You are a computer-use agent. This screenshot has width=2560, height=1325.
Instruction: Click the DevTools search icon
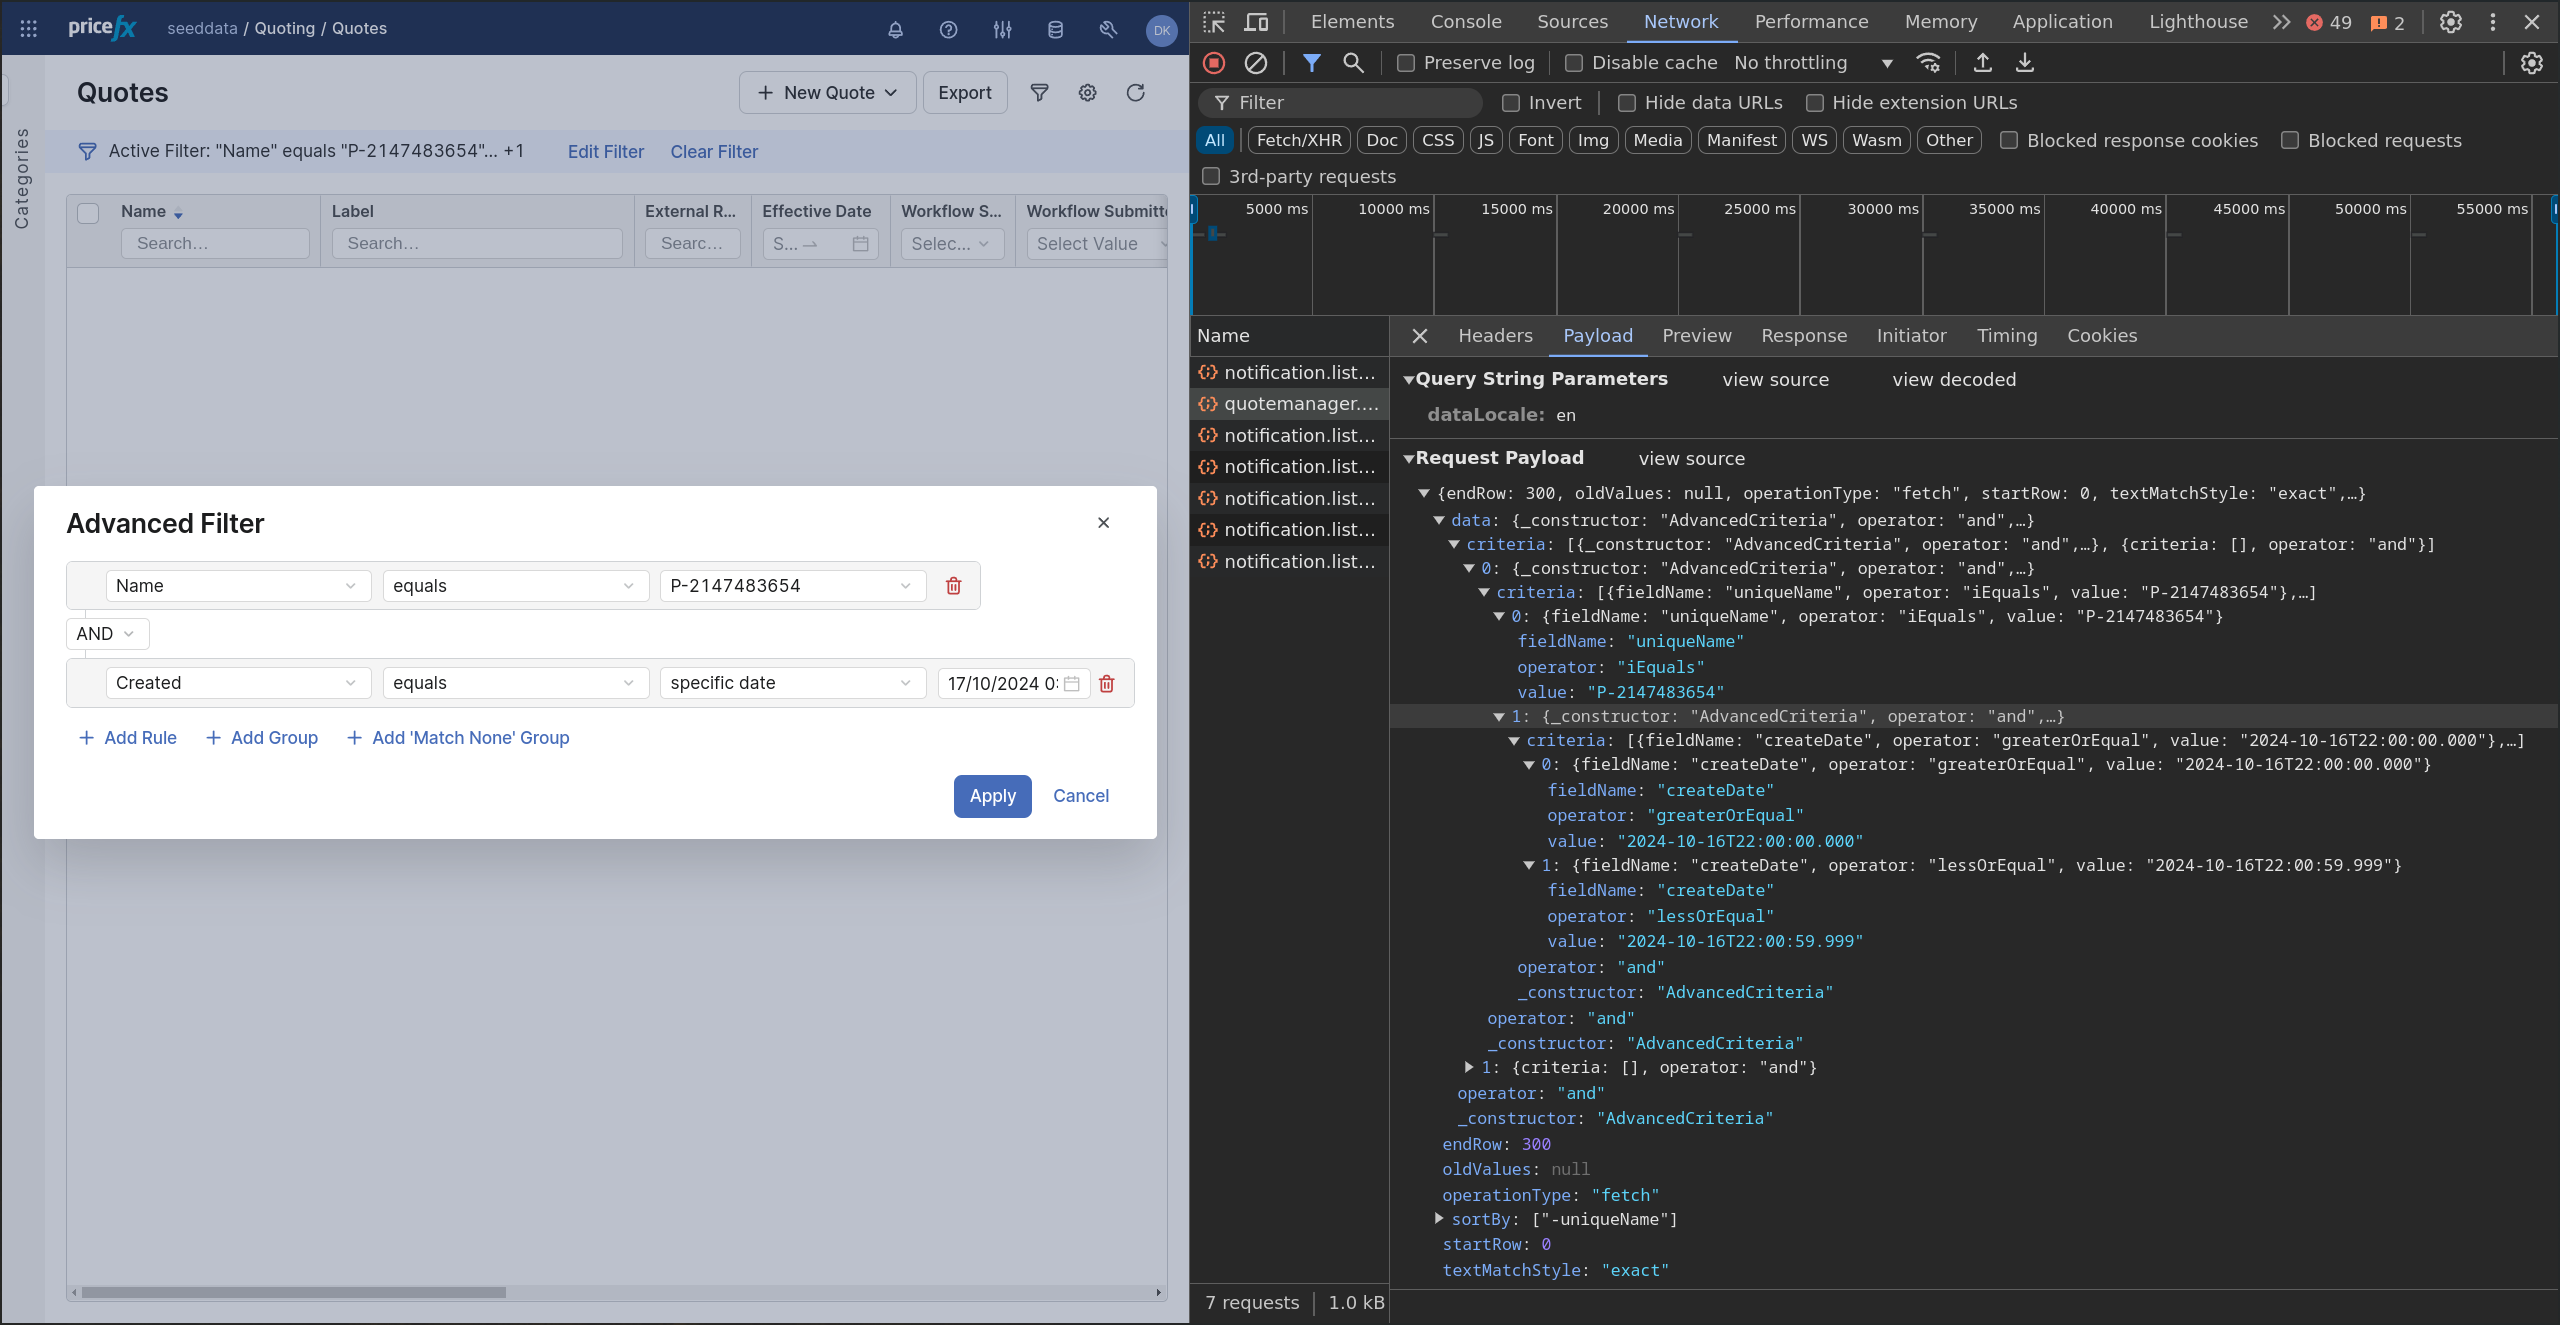point(1353,63)
